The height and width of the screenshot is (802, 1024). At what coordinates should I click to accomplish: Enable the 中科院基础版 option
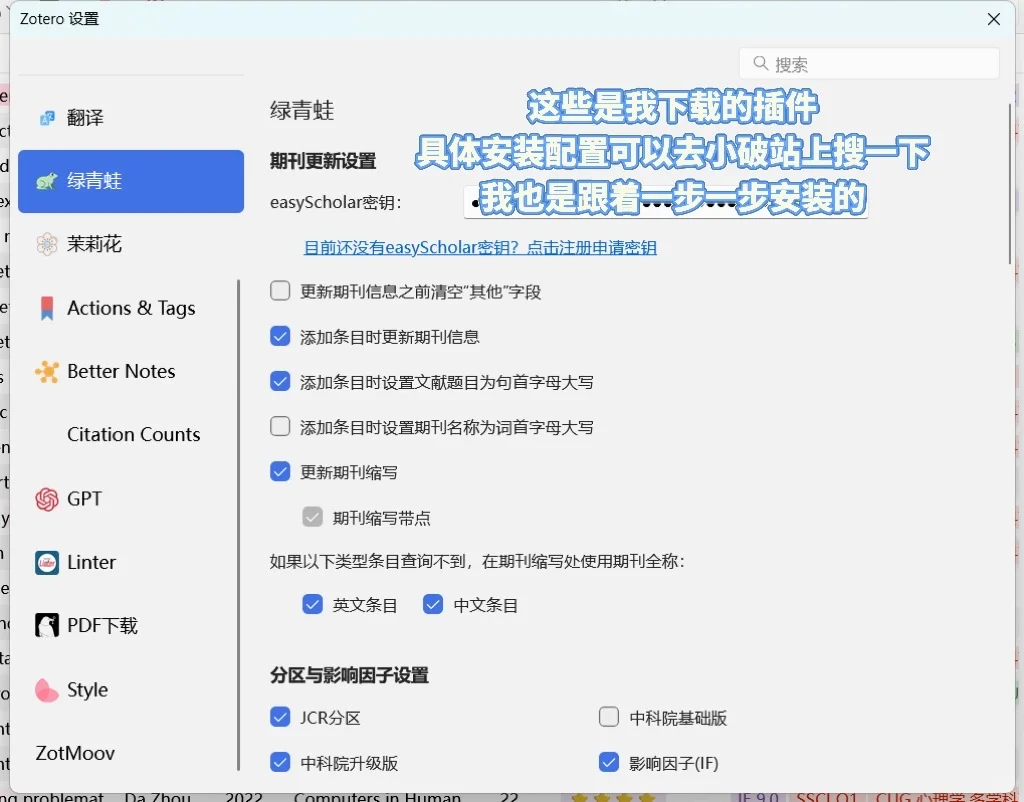pos(609,717)
